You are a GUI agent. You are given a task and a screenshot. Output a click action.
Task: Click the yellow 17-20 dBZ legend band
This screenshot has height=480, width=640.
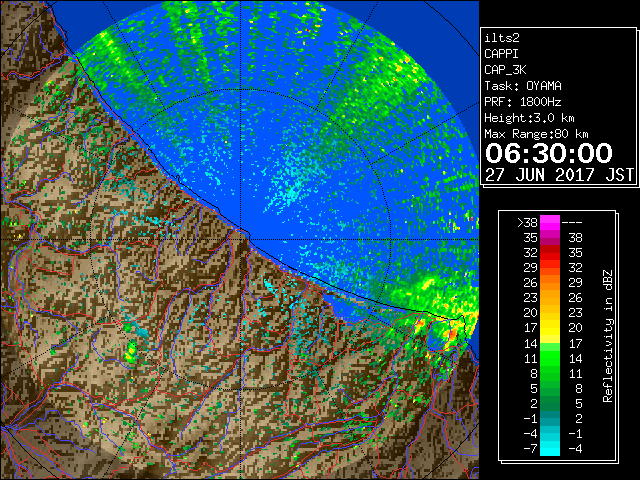pos(550,328)
